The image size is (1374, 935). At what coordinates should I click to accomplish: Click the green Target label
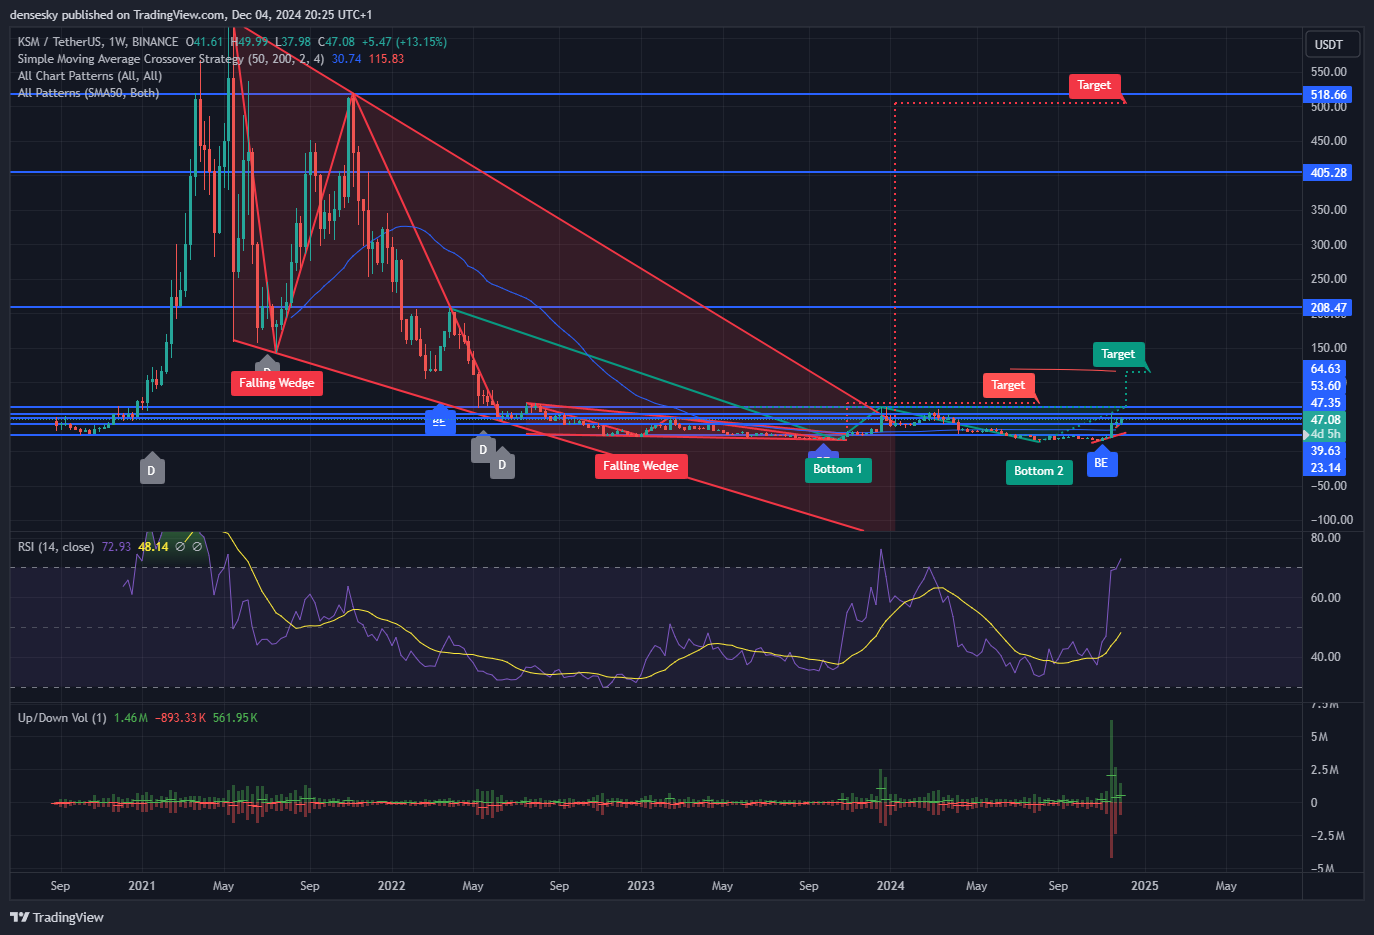pos(1118,354)
